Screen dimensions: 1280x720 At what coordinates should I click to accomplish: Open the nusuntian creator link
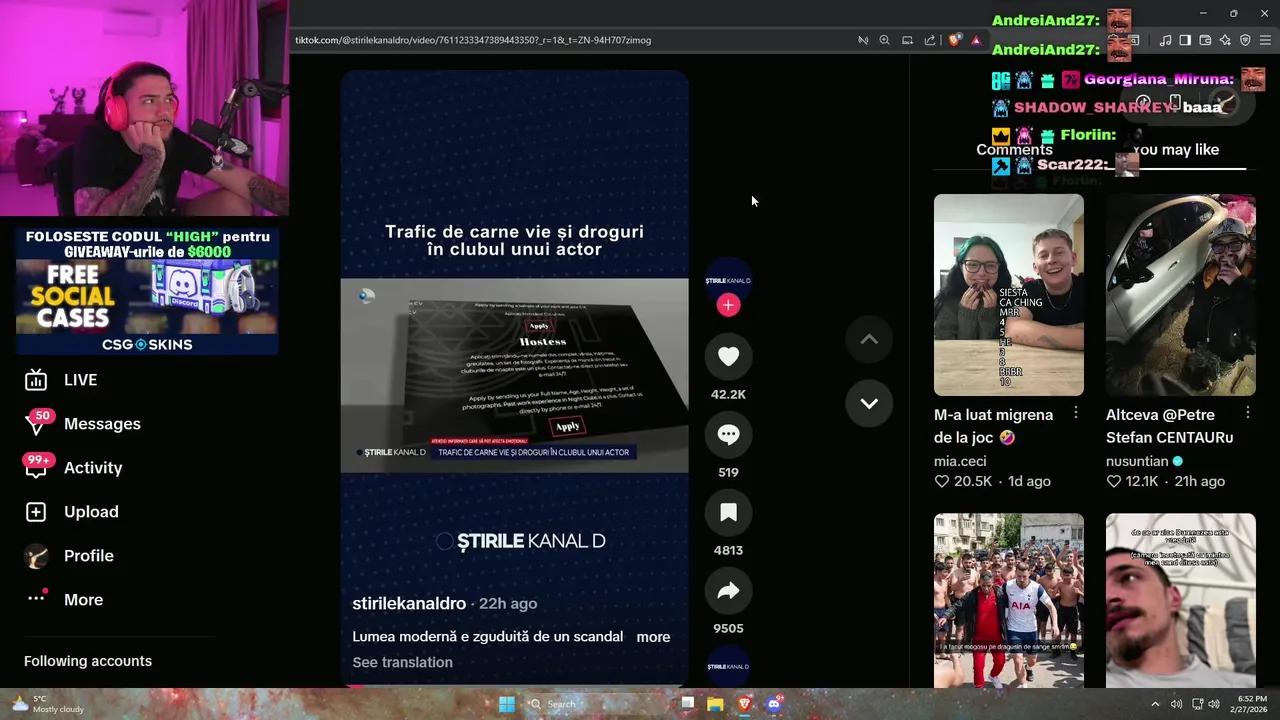(x=1137, y=461)
